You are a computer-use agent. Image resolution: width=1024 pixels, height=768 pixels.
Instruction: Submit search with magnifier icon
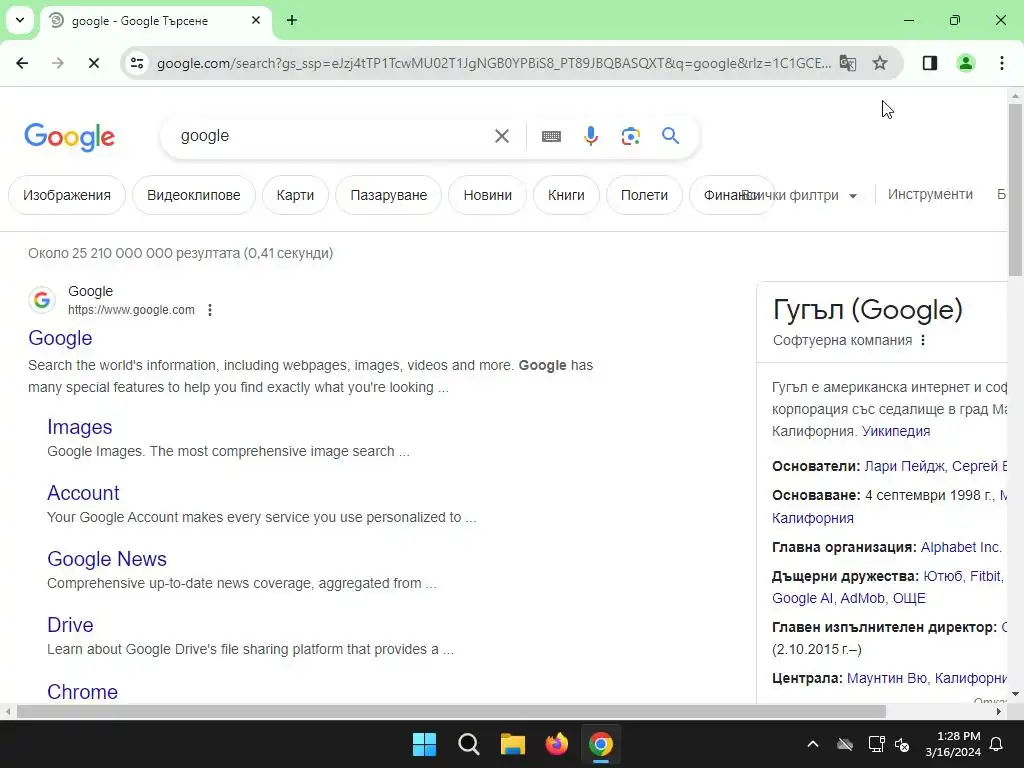(670, 136)
